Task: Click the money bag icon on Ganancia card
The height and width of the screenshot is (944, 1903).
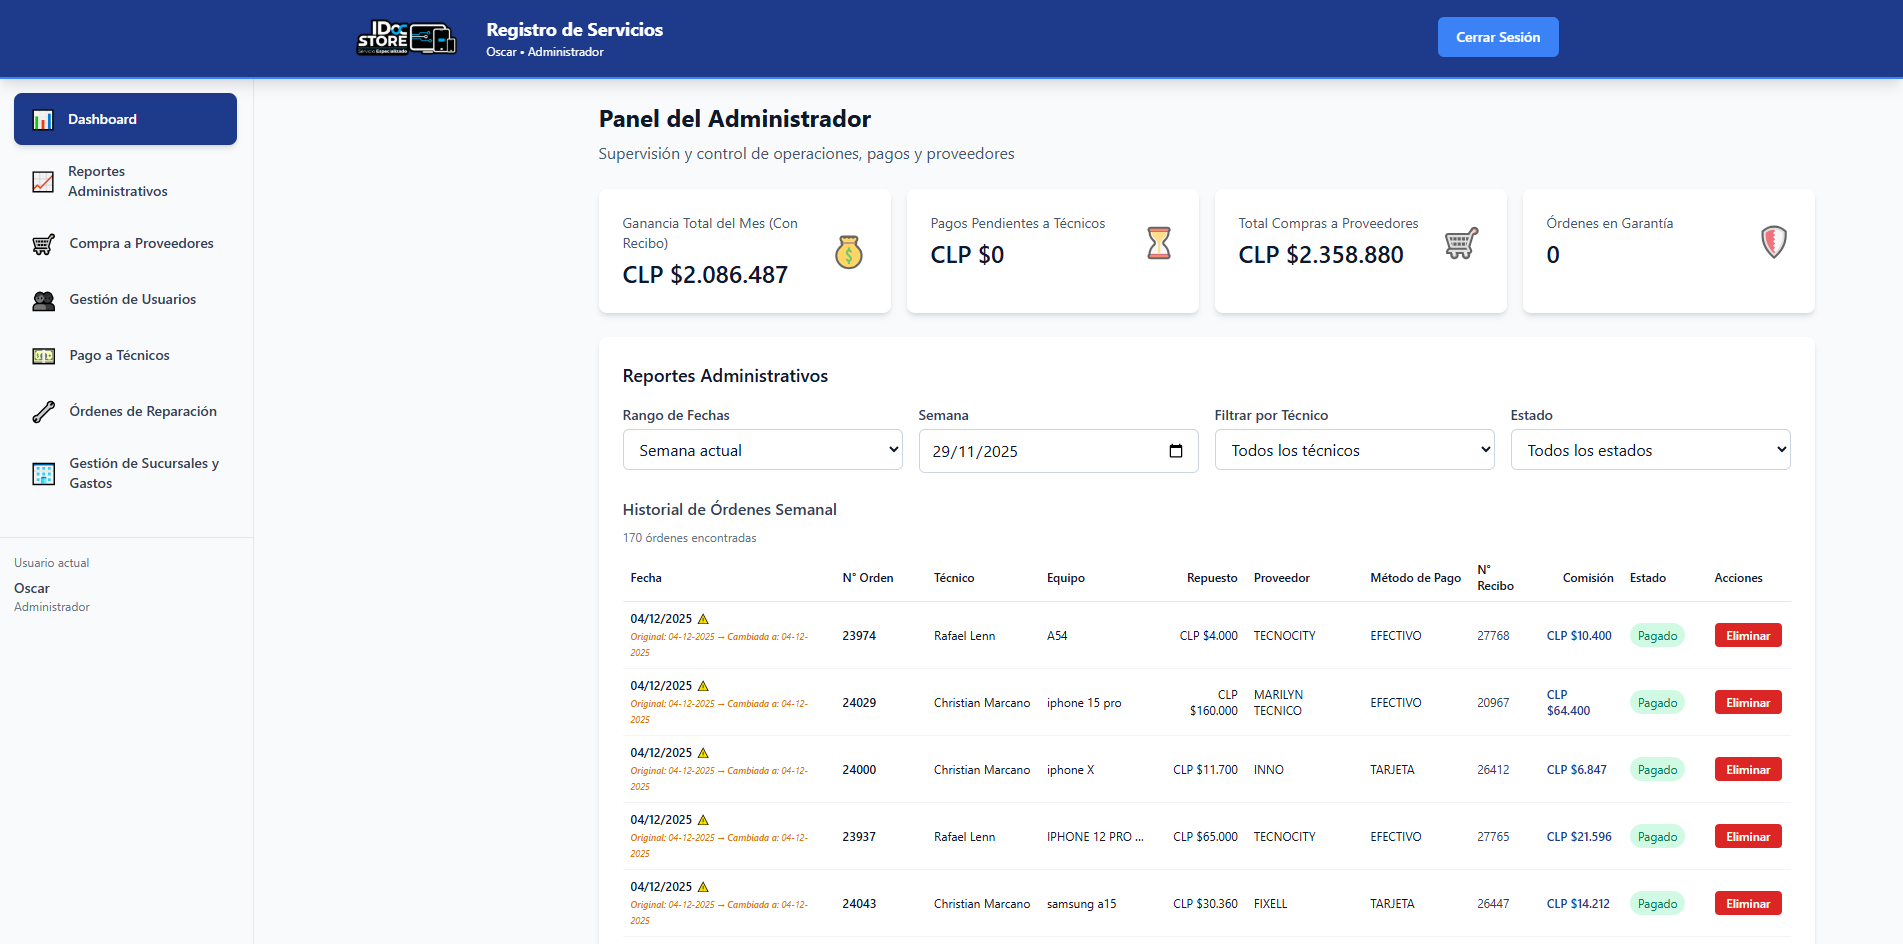Action: pos(848,252)
